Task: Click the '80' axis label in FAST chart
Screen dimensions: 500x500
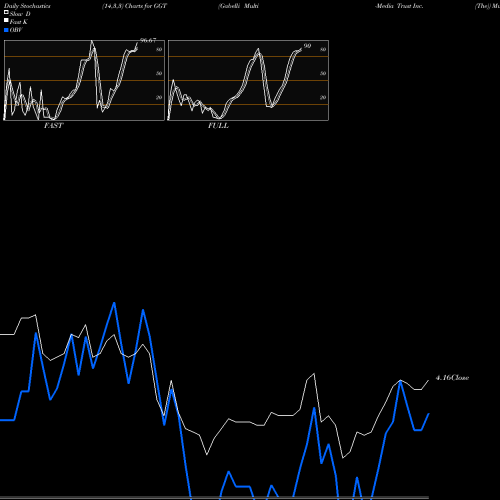Action: tap(159, 50)
